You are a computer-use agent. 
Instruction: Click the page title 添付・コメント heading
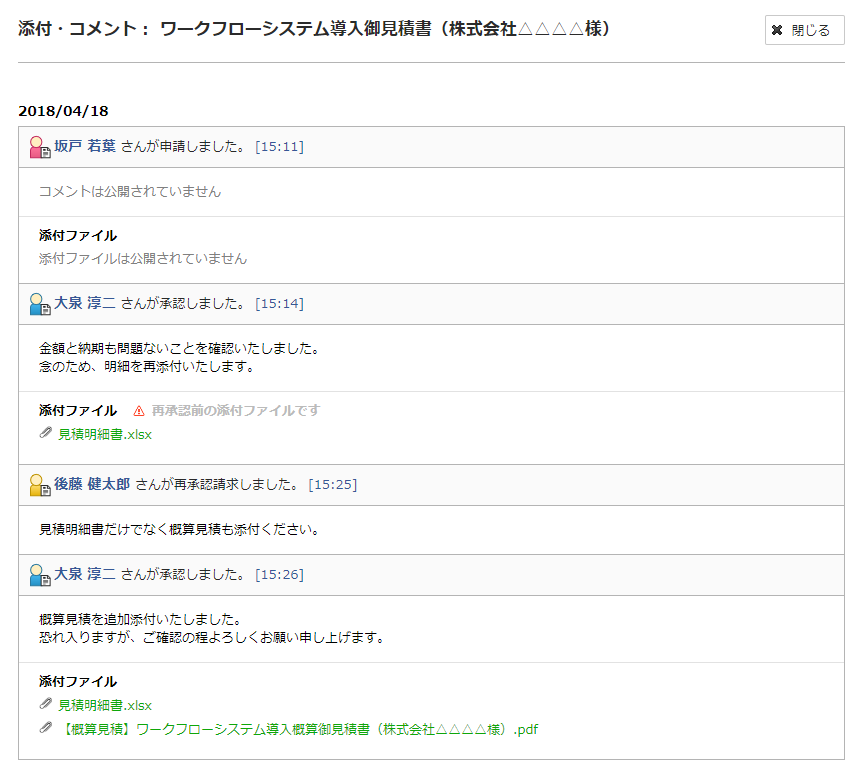click(x=314, y=29)
